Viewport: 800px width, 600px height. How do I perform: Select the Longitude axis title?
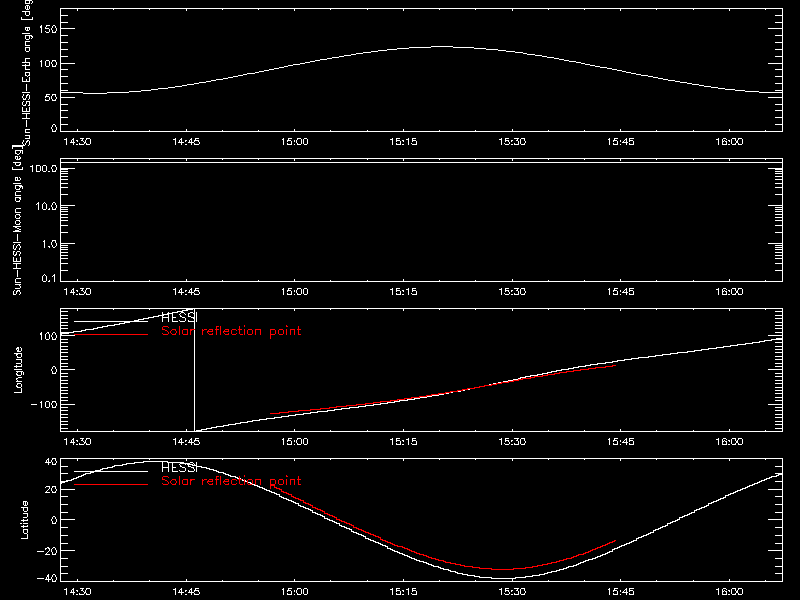coord(18,370)
